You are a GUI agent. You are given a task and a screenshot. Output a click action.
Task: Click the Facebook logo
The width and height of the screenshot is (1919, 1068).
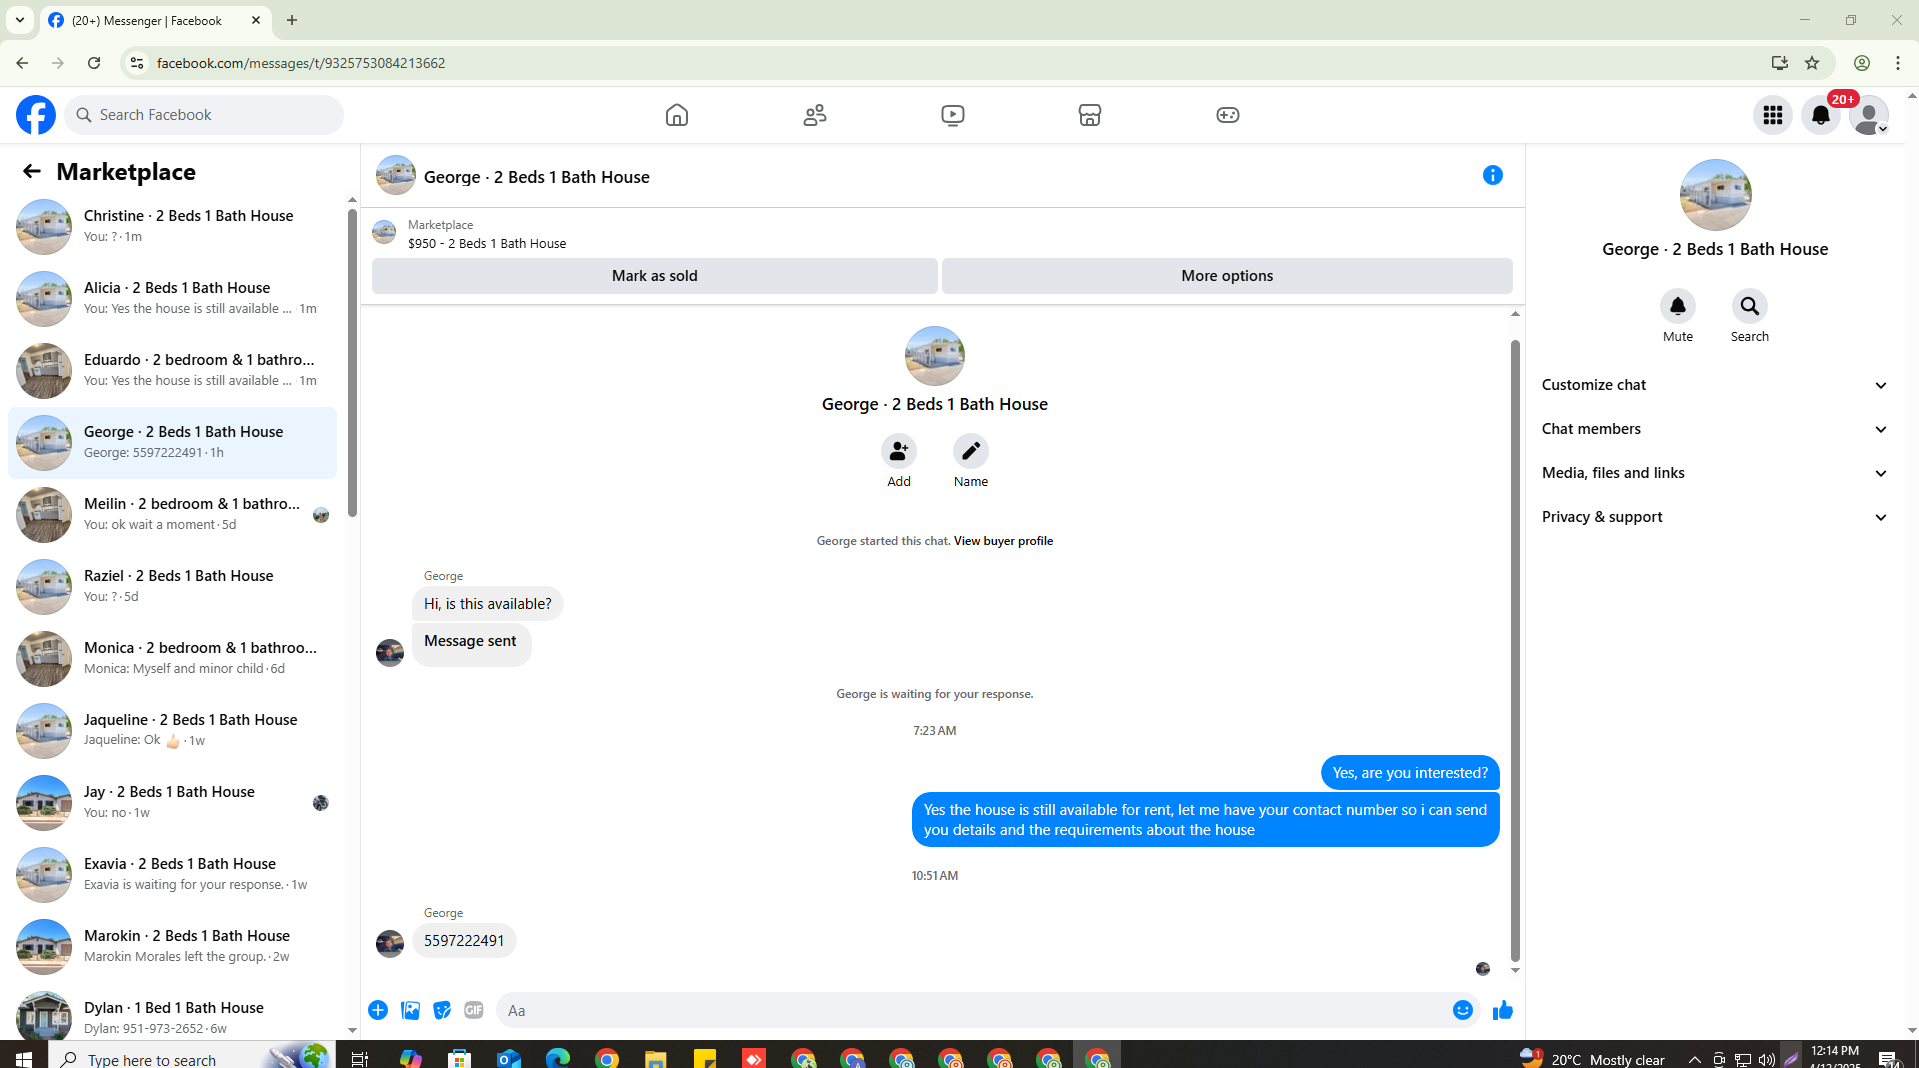coord(36,115)
